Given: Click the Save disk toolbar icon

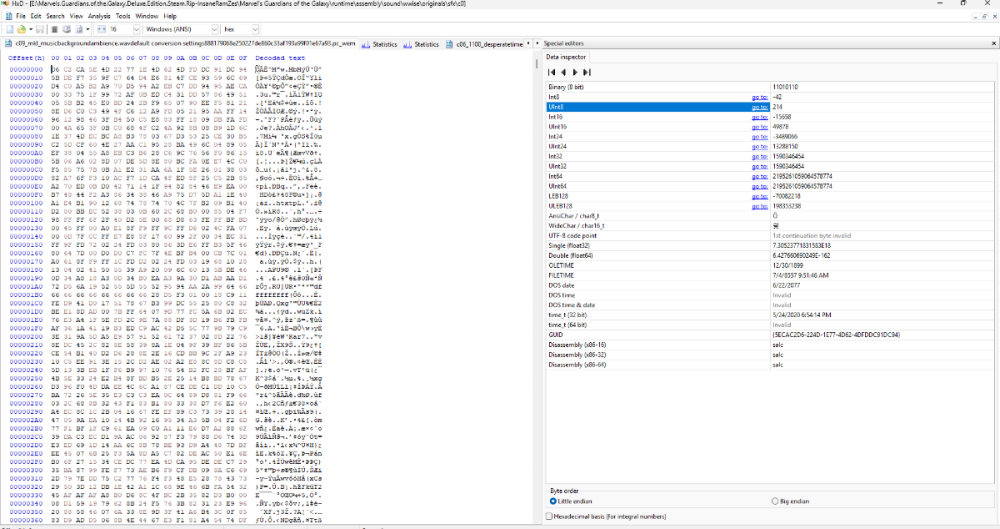Looking at the screenshot, I should click(40, 29).
